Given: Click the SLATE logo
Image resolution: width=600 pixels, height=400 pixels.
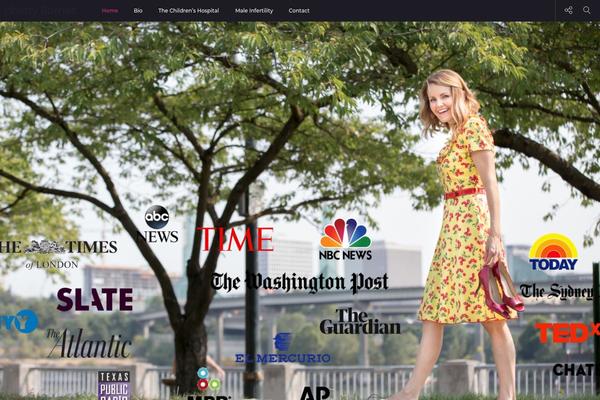Looking at the screenshot, I should click(95, 299).
